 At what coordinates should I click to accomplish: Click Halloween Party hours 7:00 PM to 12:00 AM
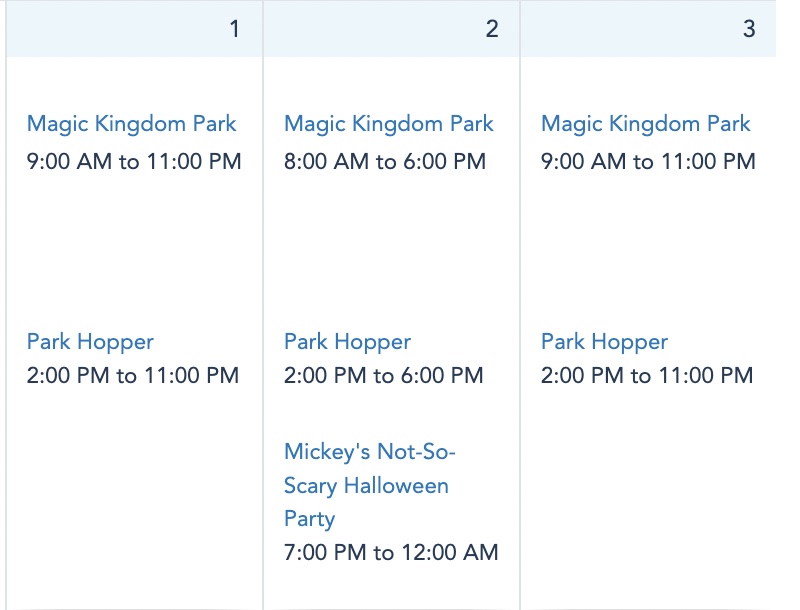pos(391,552)
